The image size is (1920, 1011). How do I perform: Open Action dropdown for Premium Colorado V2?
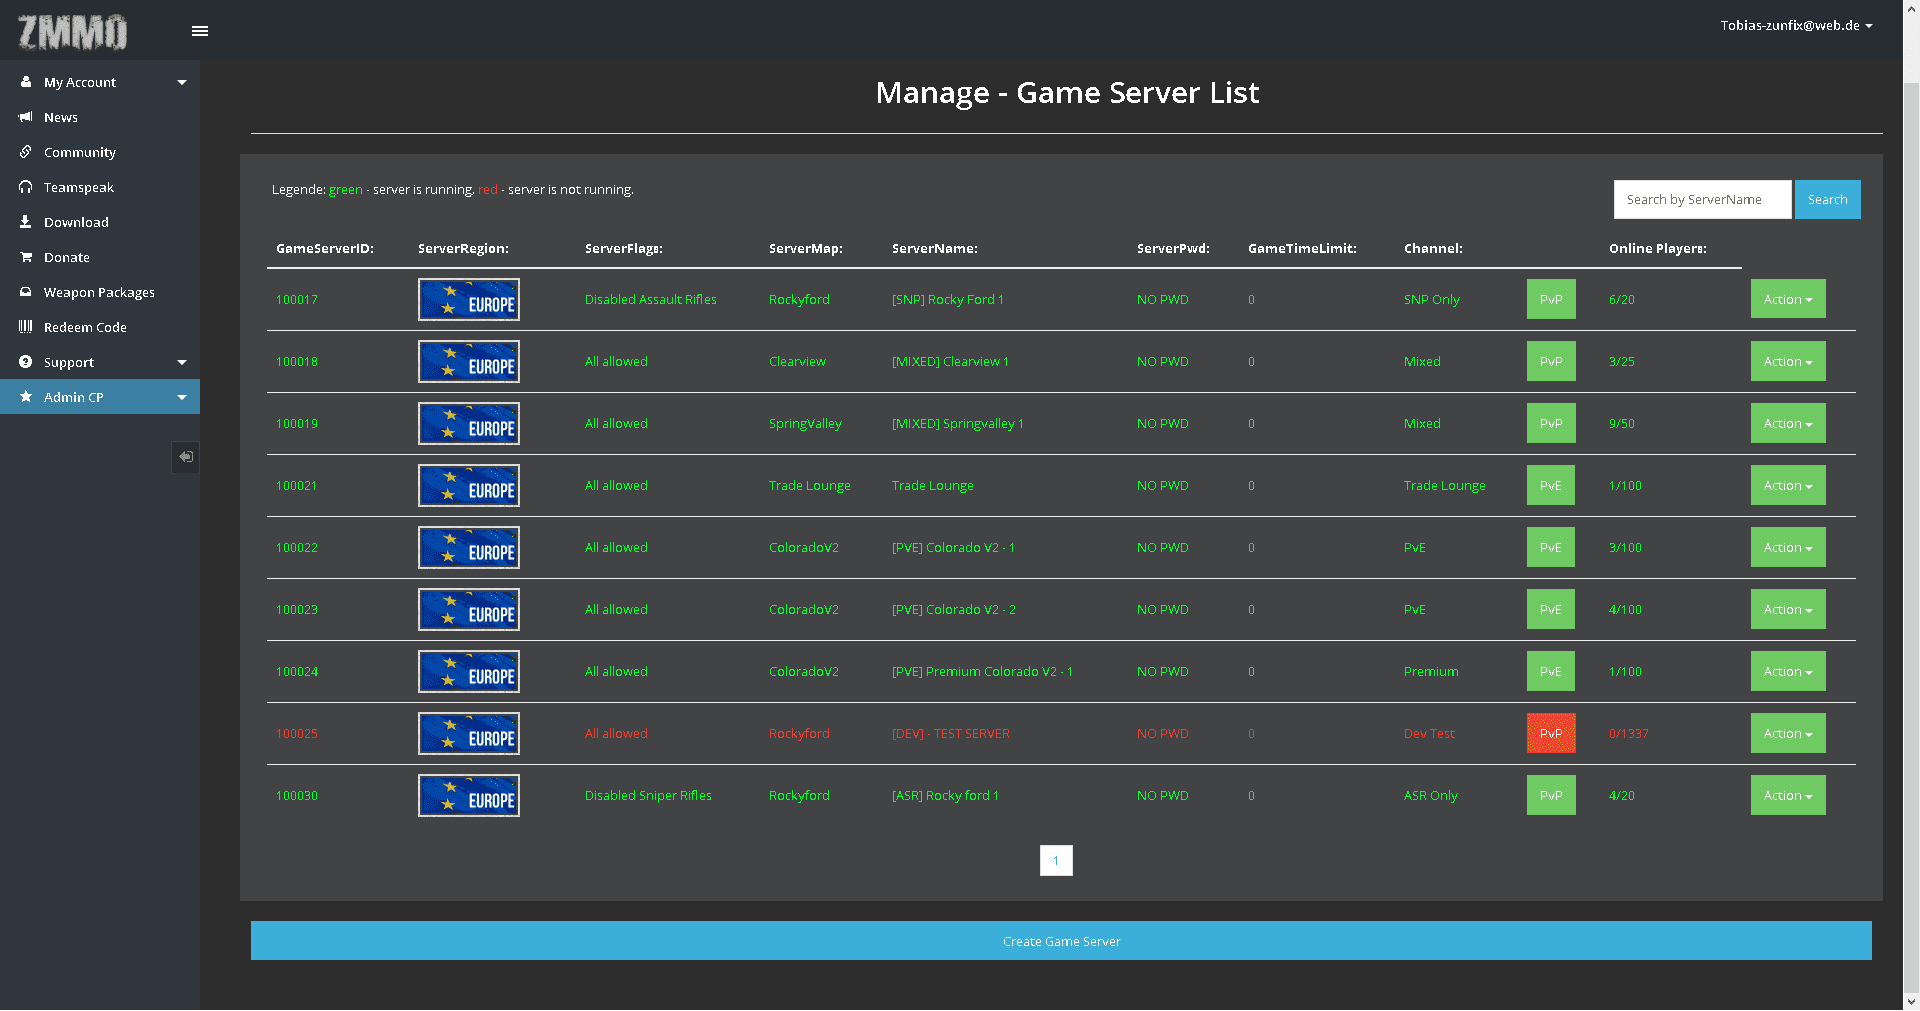[x=1788, y=671]
